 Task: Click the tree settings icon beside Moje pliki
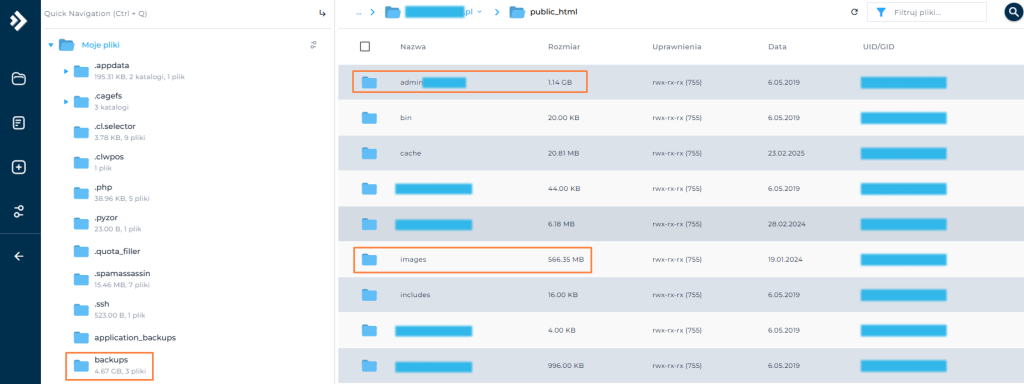tap(313, 45)
